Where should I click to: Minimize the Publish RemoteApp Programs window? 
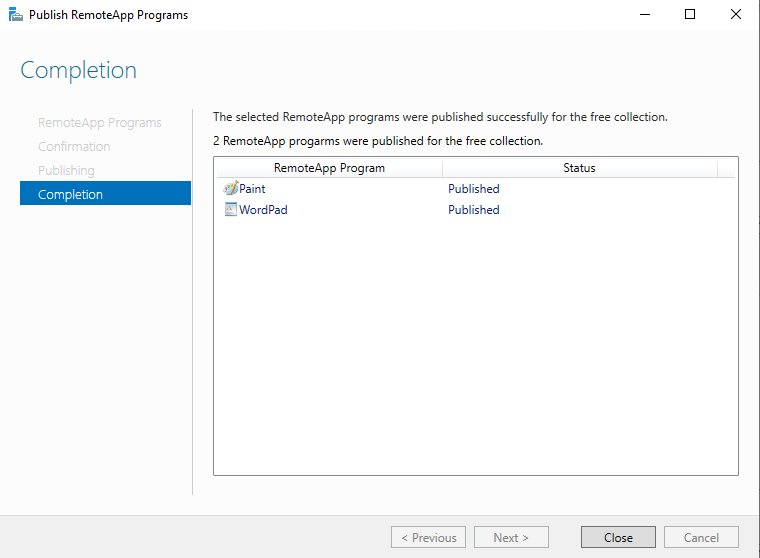645,15
